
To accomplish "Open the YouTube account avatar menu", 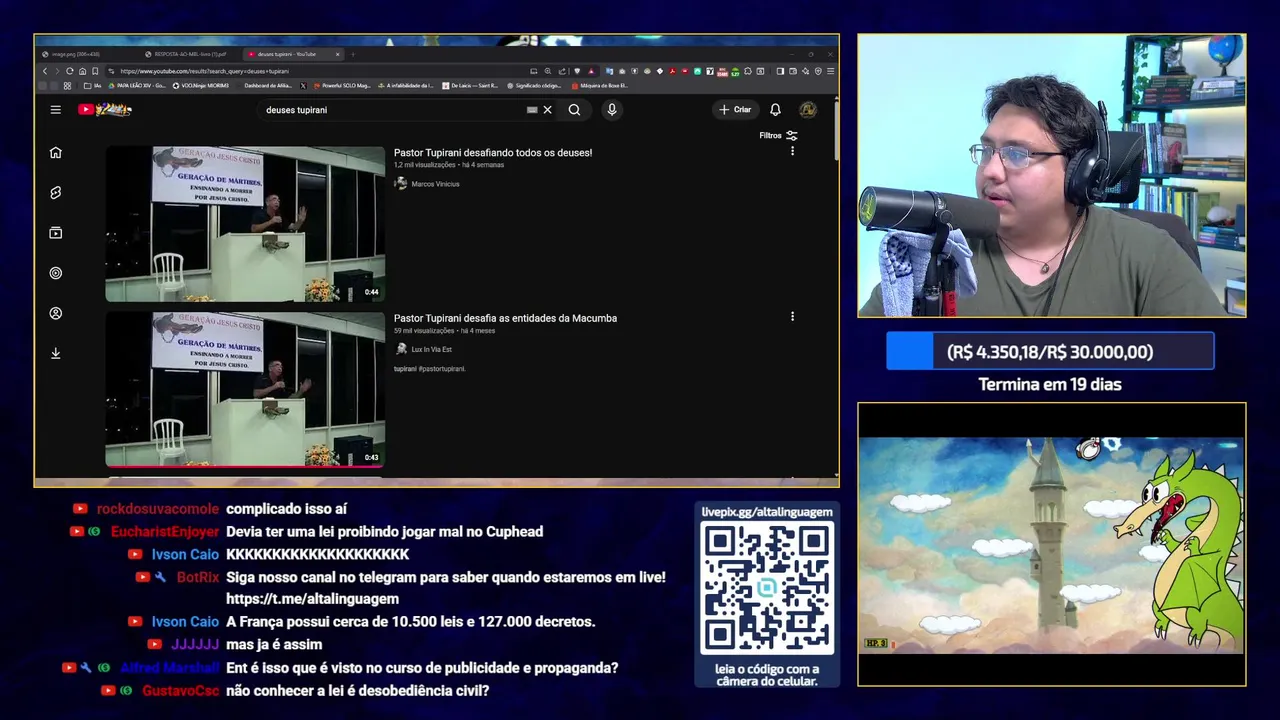I will tap(808, 110).
